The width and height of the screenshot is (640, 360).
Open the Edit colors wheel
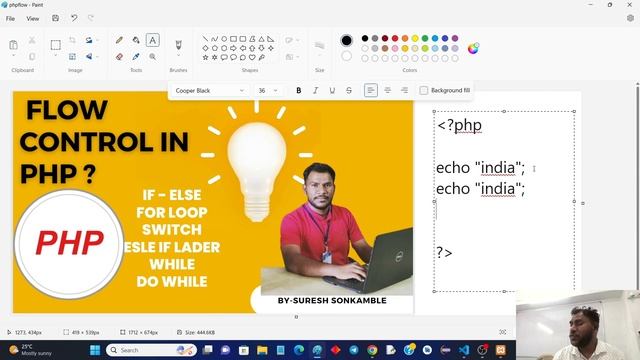(473, 48)
